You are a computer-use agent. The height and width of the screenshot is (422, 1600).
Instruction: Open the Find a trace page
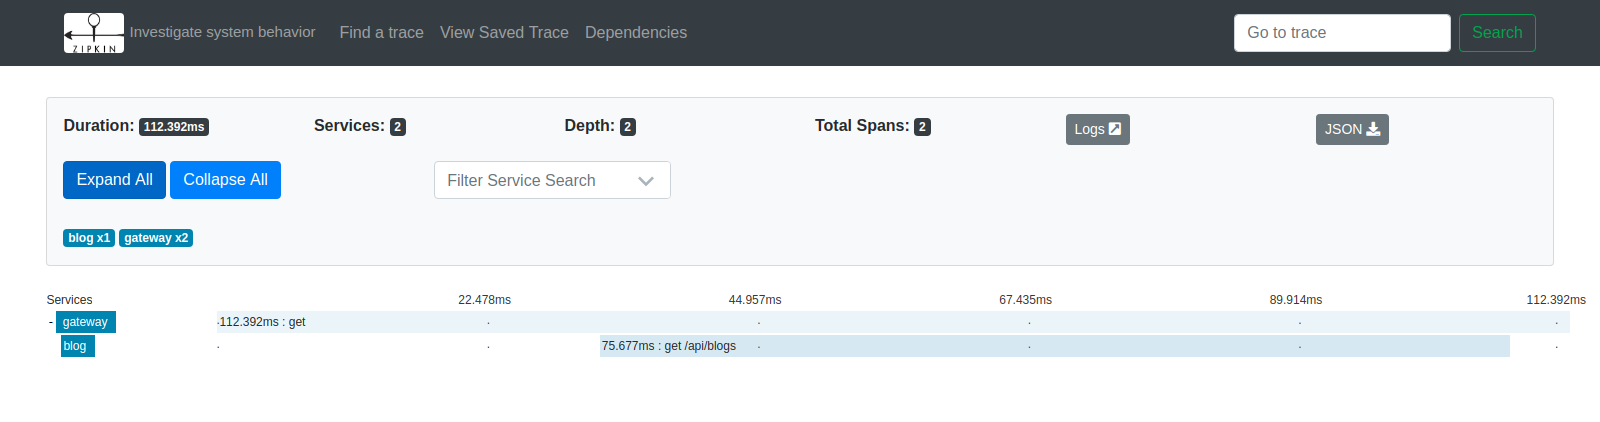[381, 33]
